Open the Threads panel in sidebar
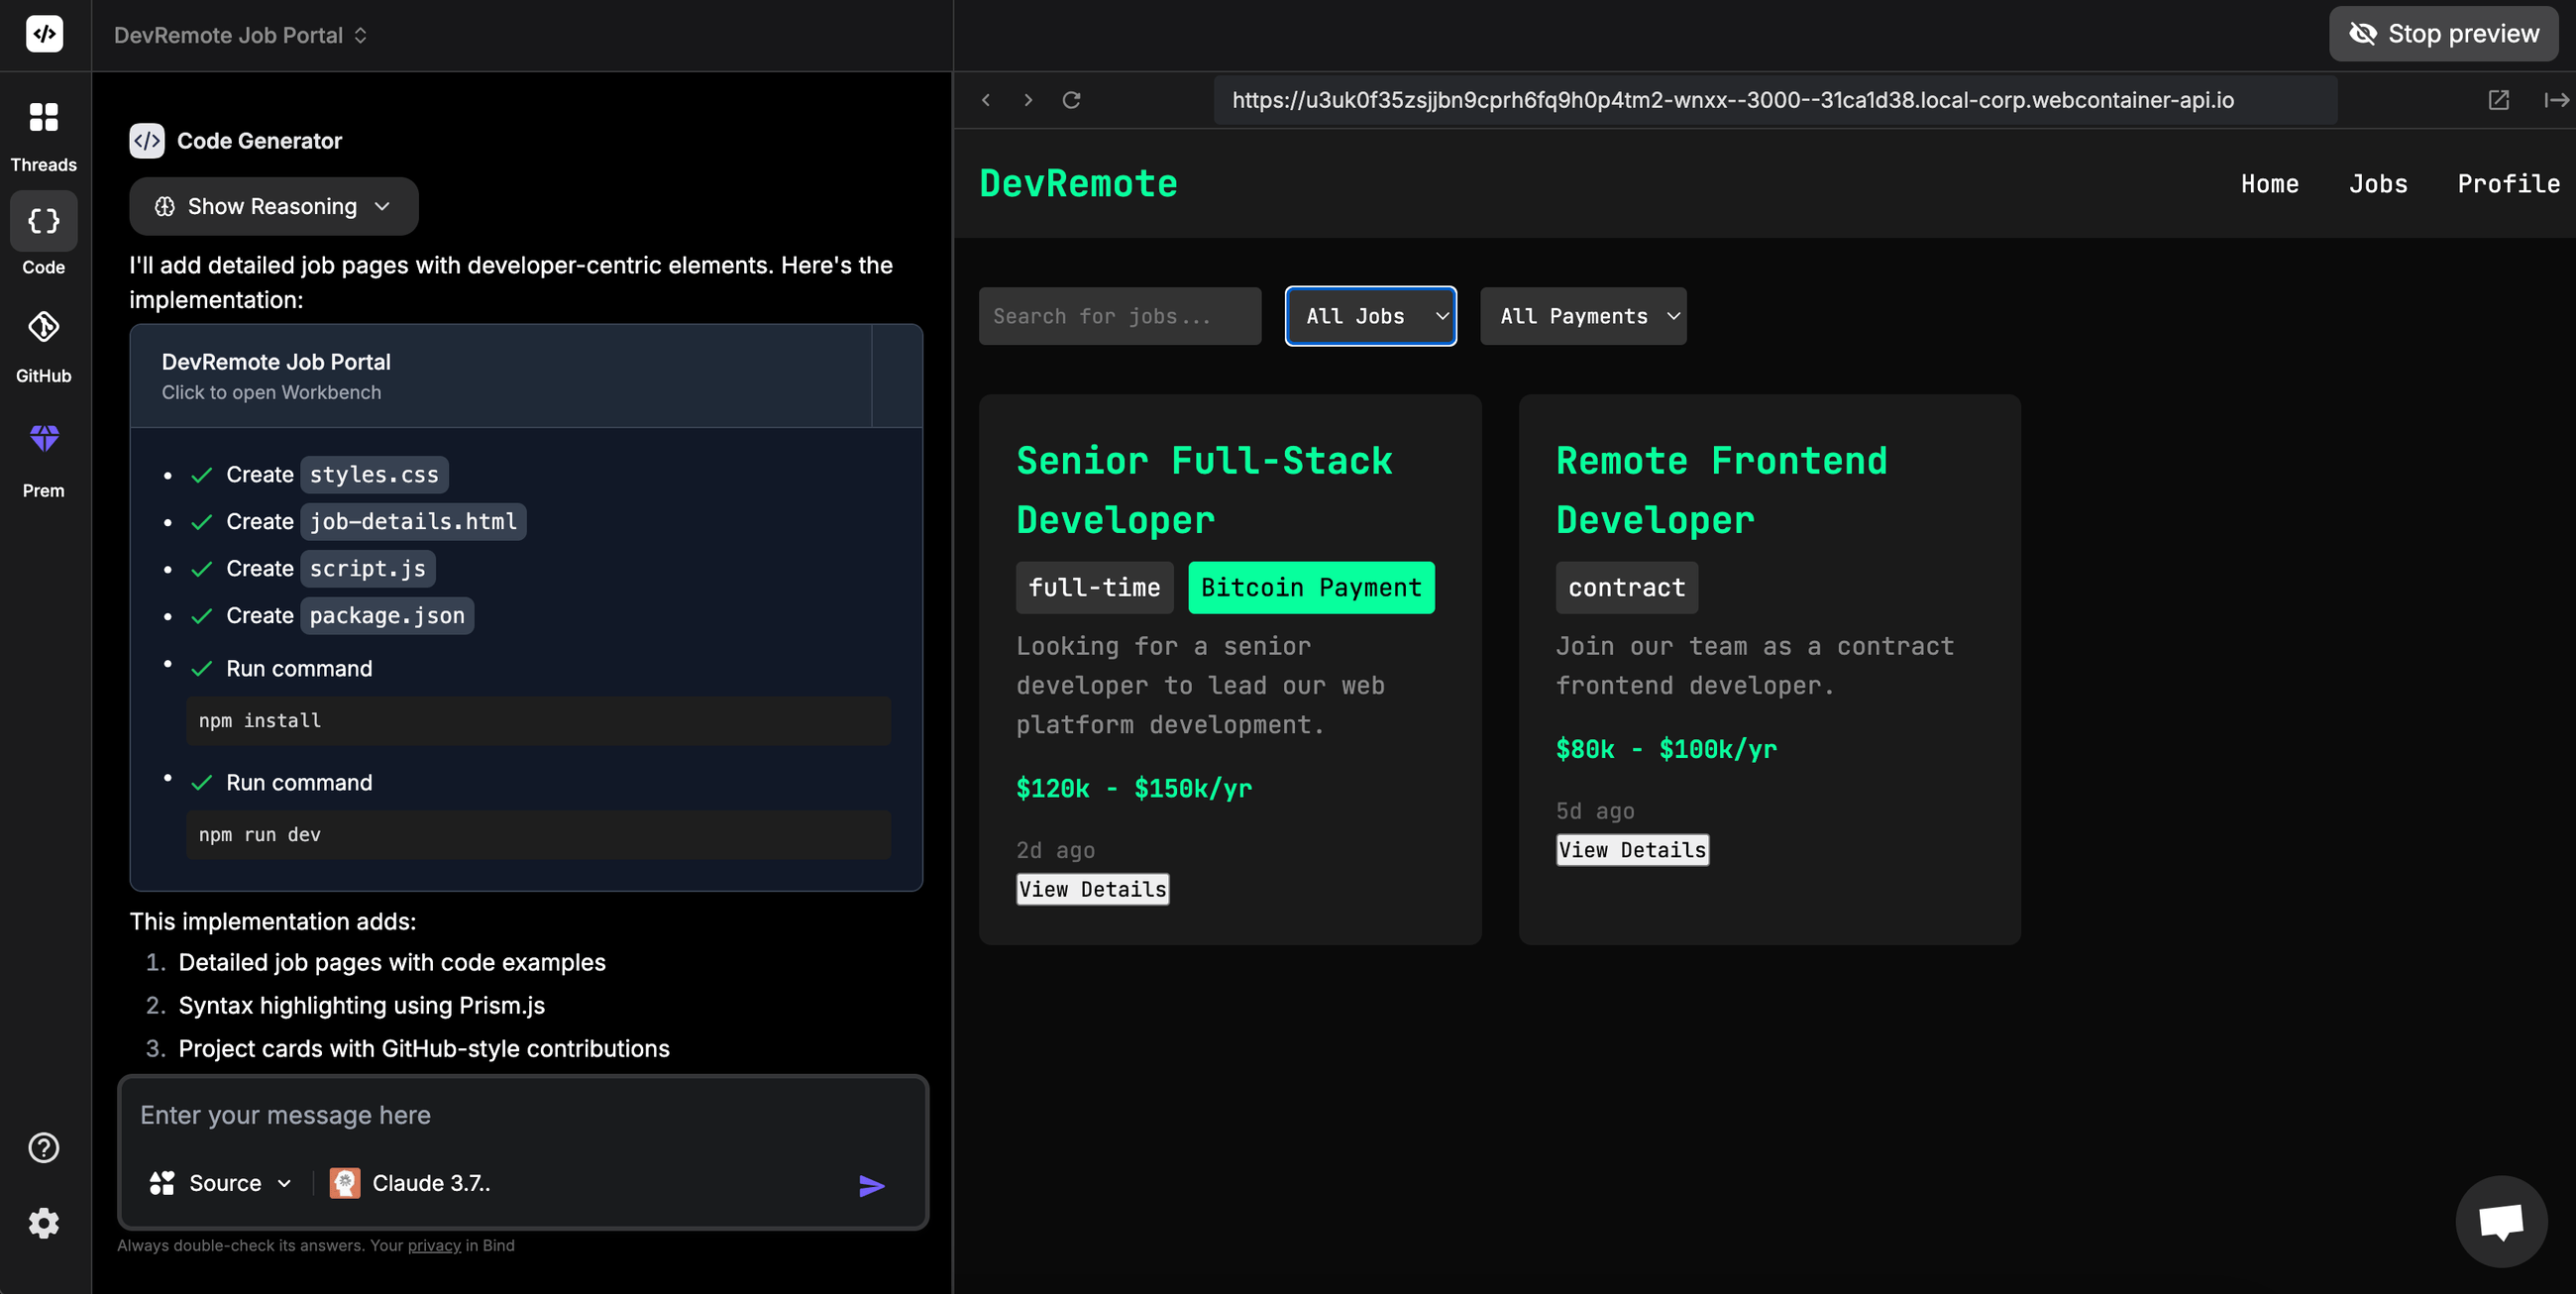Viewport: 2576px width, 1294px height. [43, 130]
